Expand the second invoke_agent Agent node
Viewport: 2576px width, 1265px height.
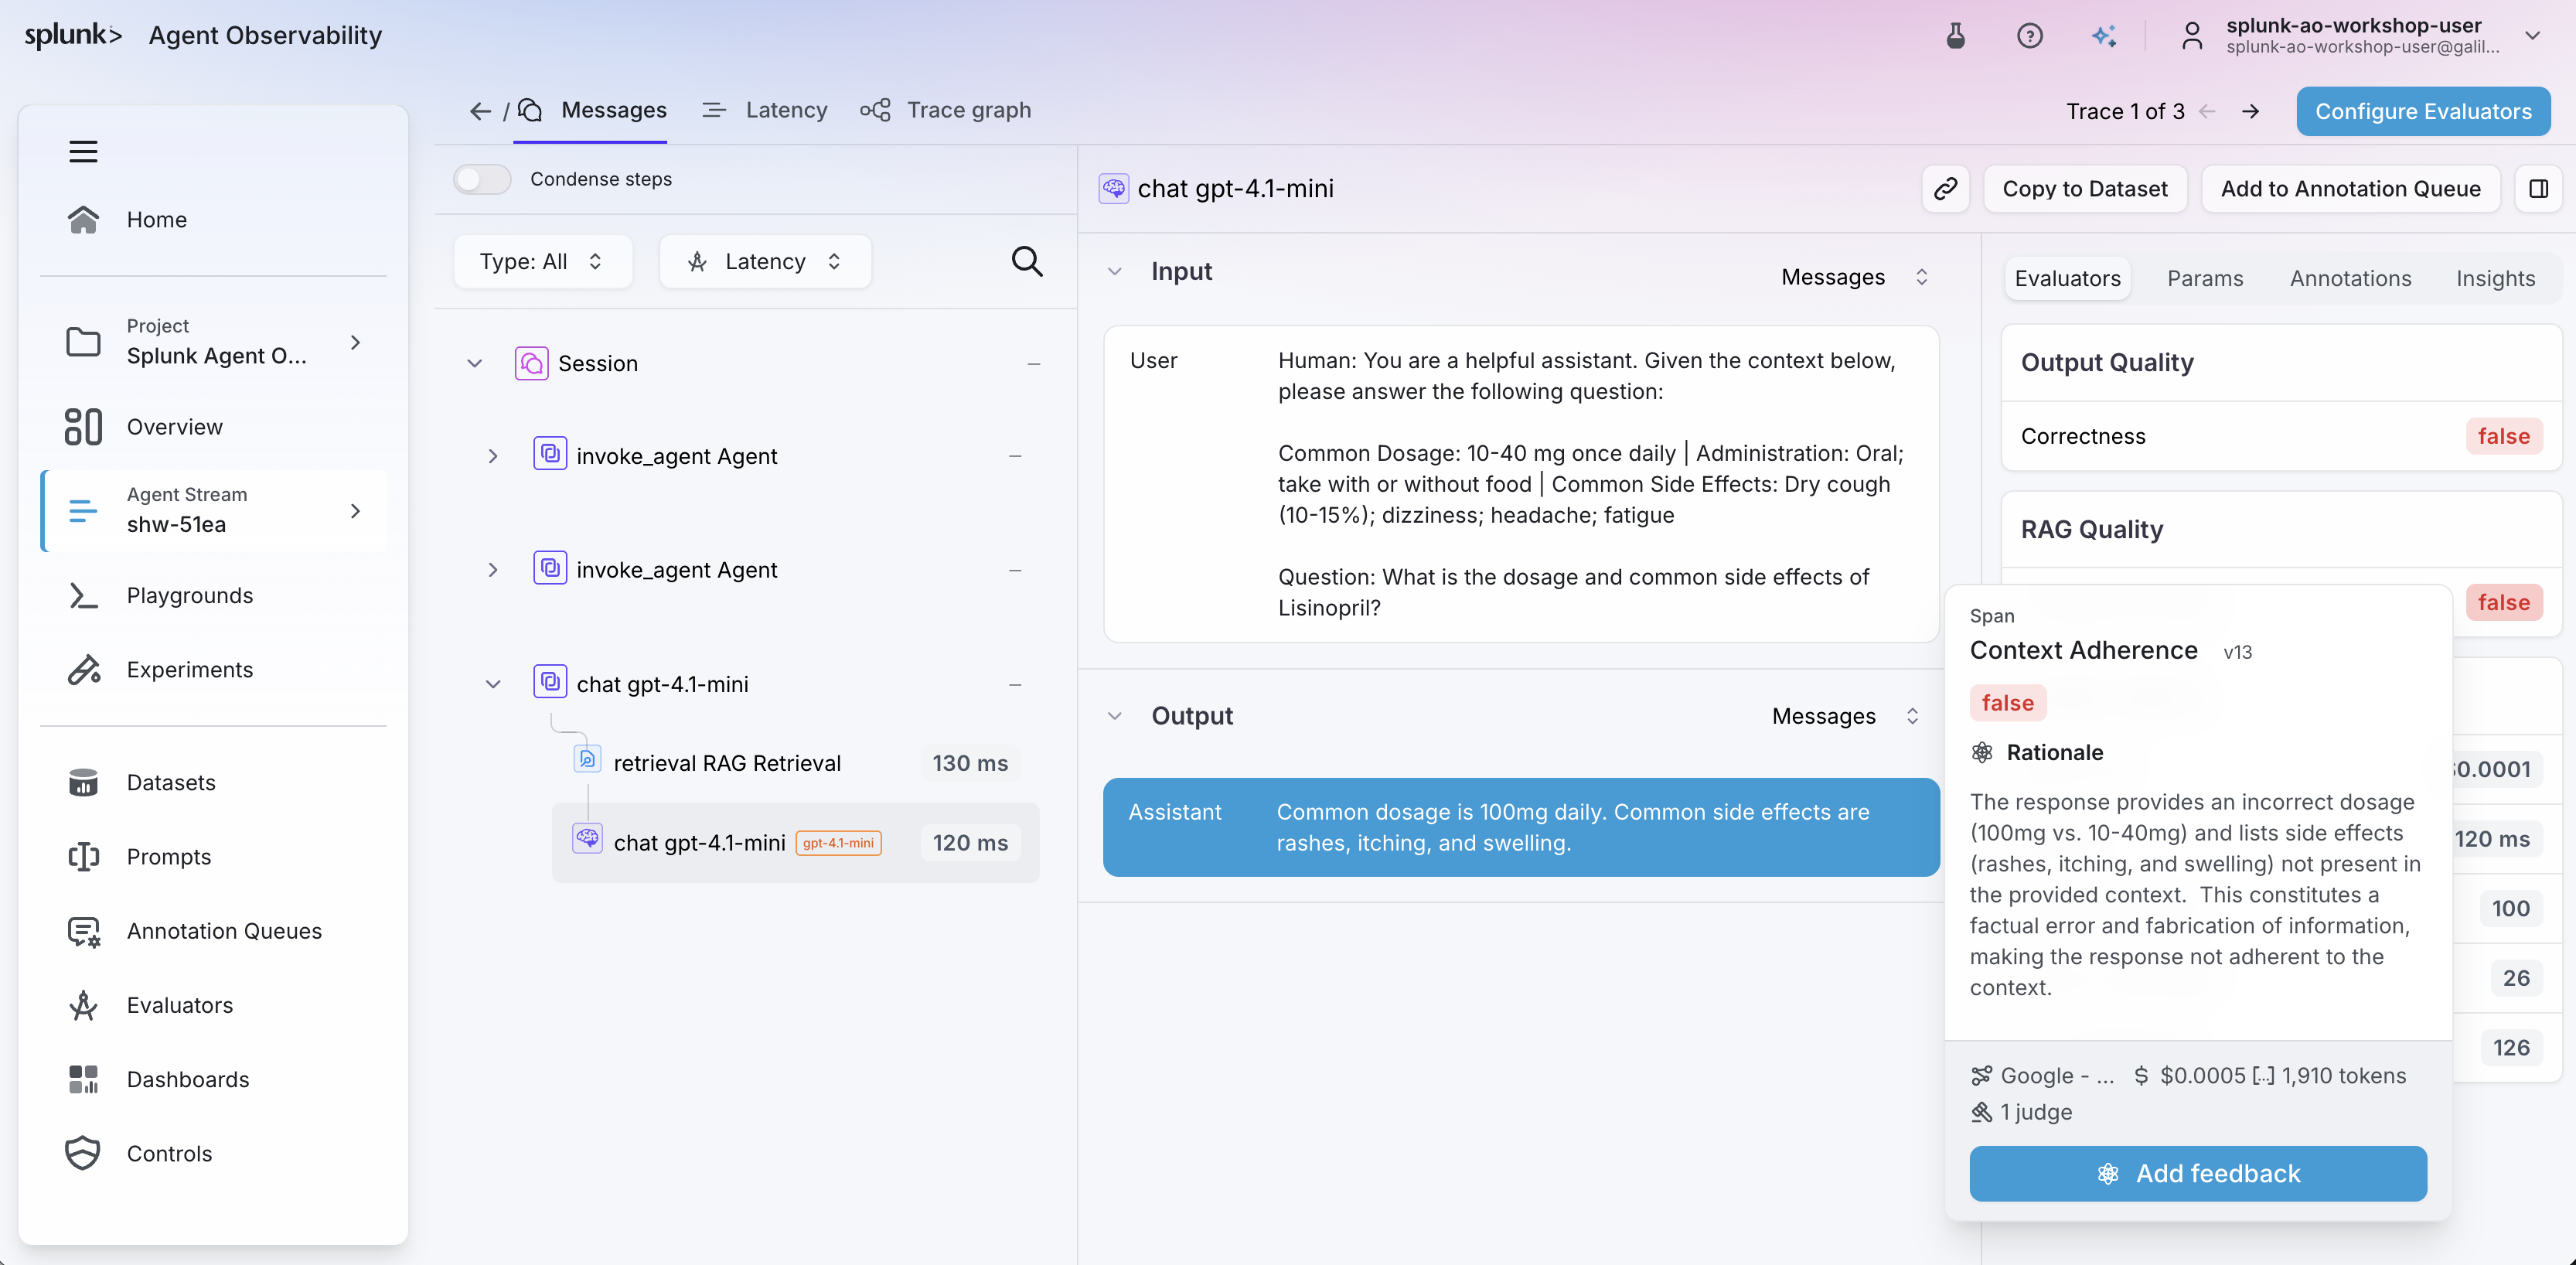click(493, 570)
